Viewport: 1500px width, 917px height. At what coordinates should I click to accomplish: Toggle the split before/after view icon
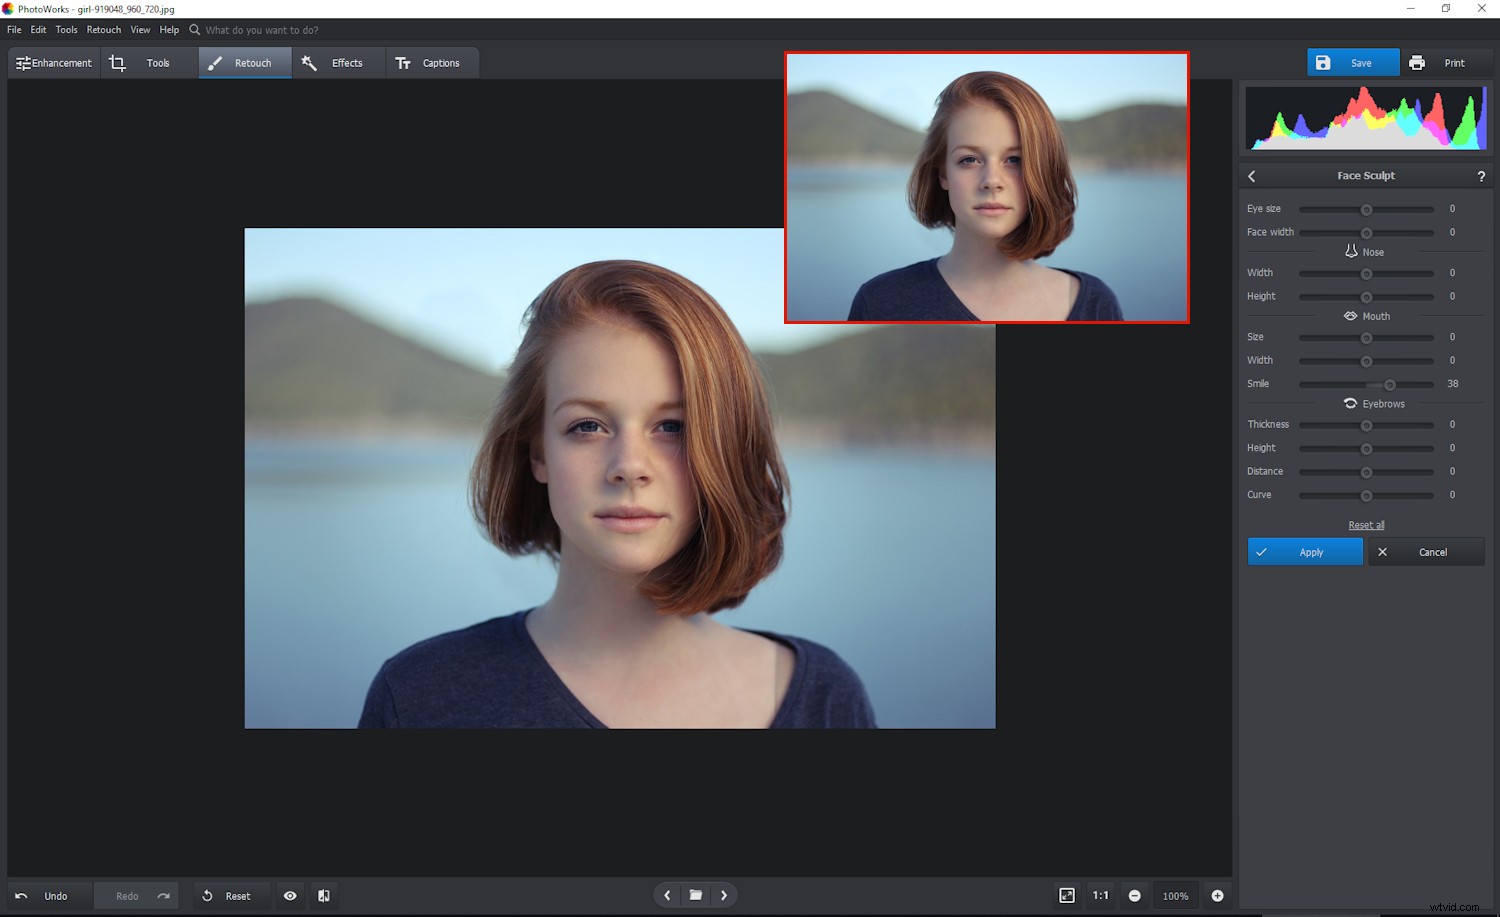322,895
